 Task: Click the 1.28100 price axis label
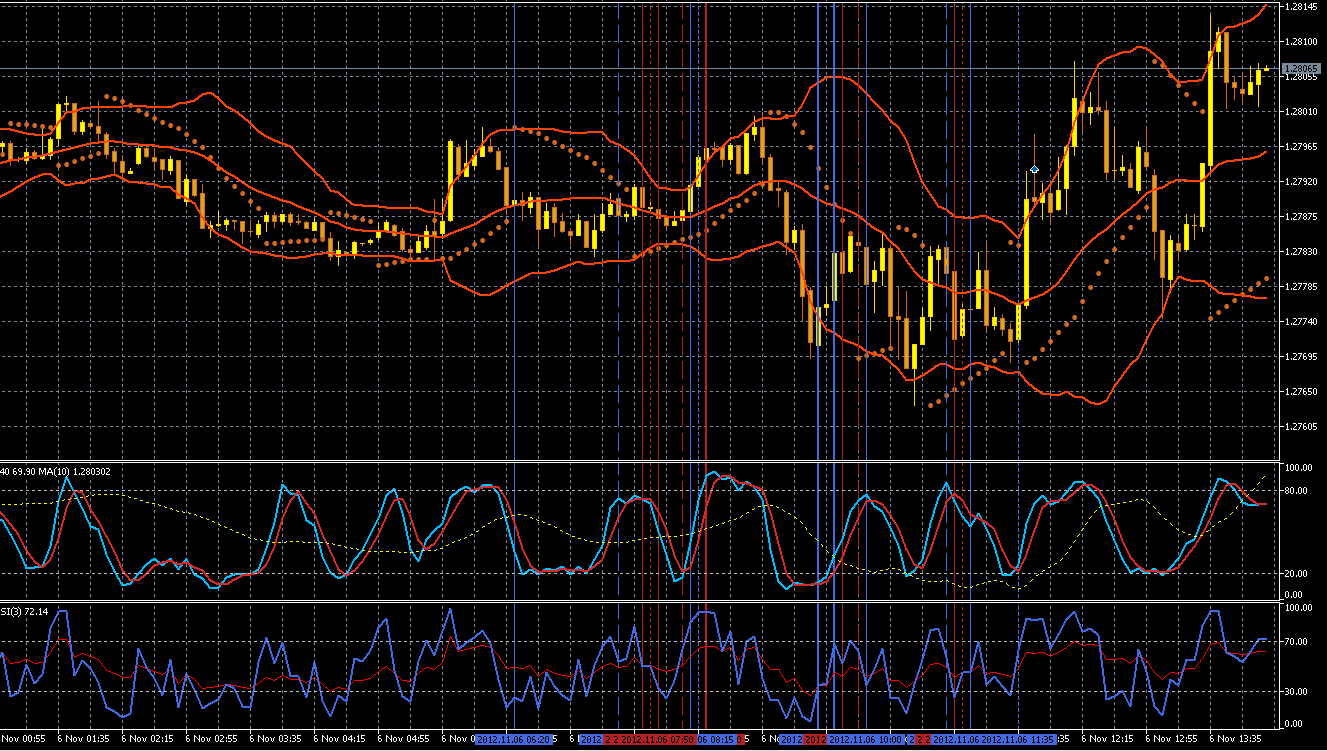pyautogui.click(x=1301, y=42)
